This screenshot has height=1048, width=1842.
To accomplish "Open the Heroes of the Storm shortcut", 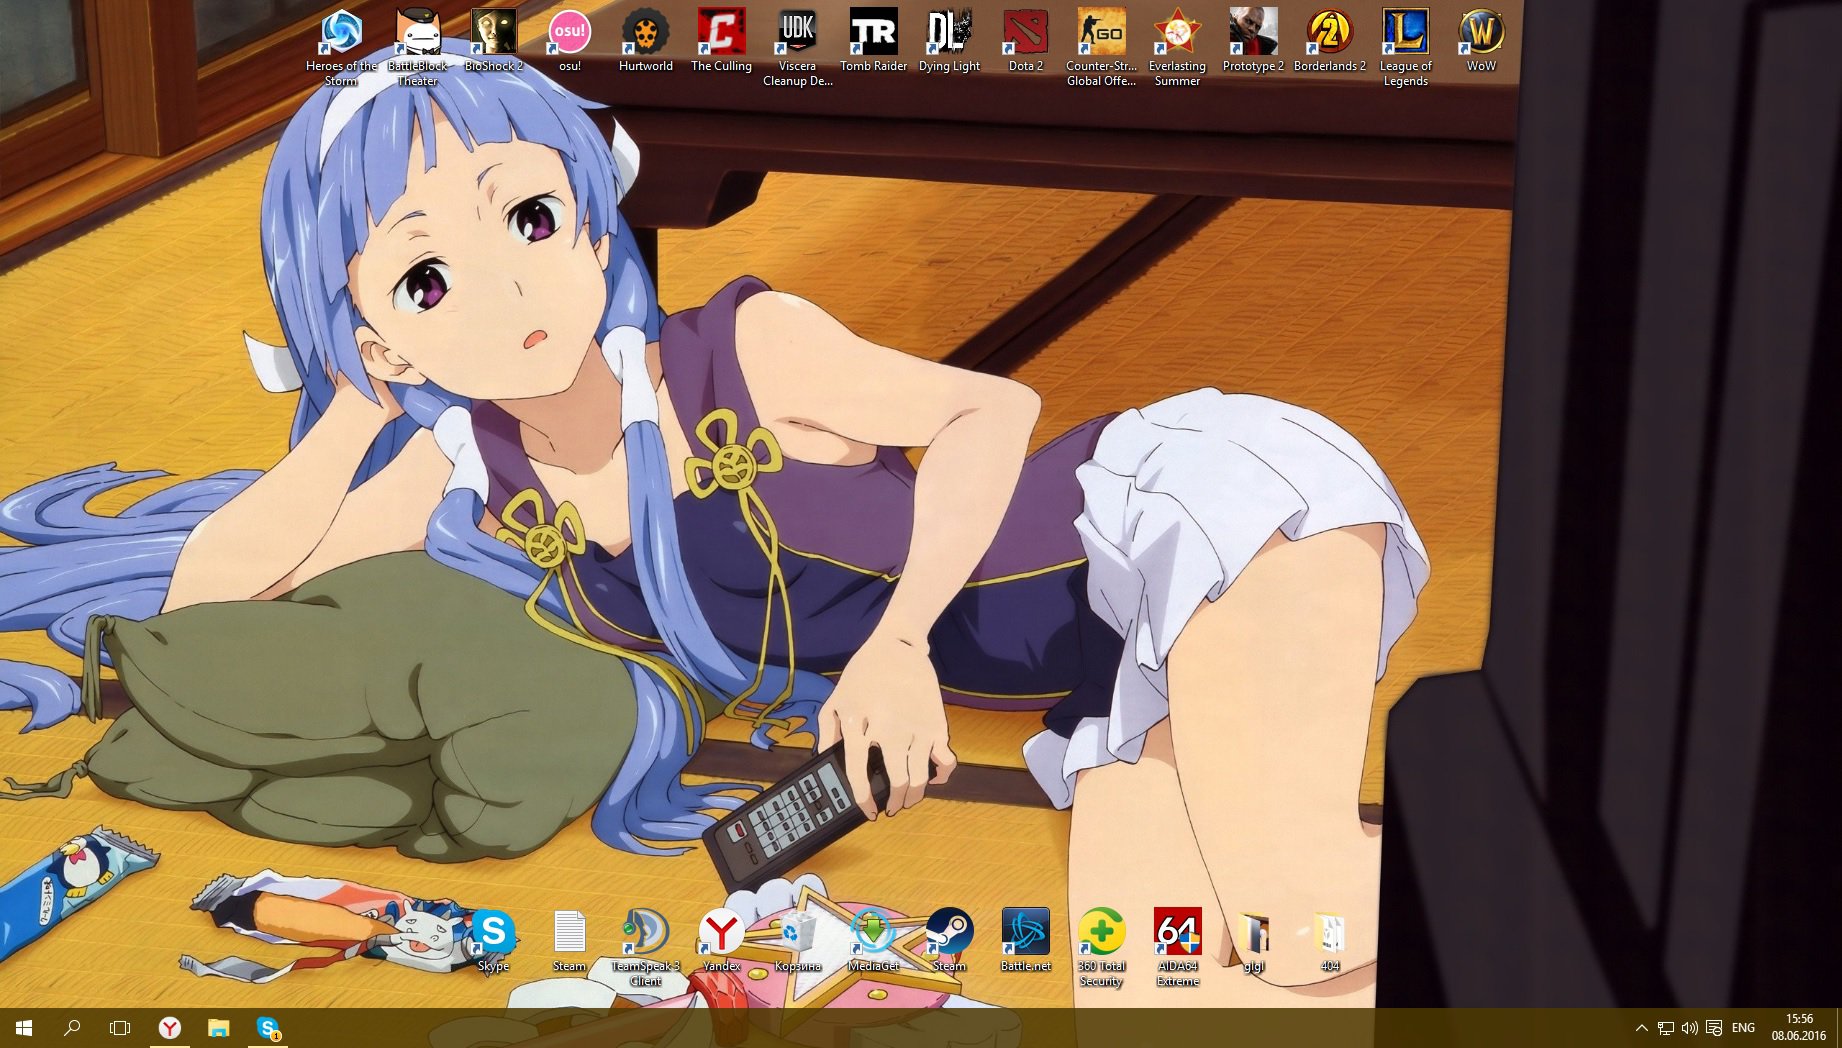I will pyautogui.click(x=341, y=47).
